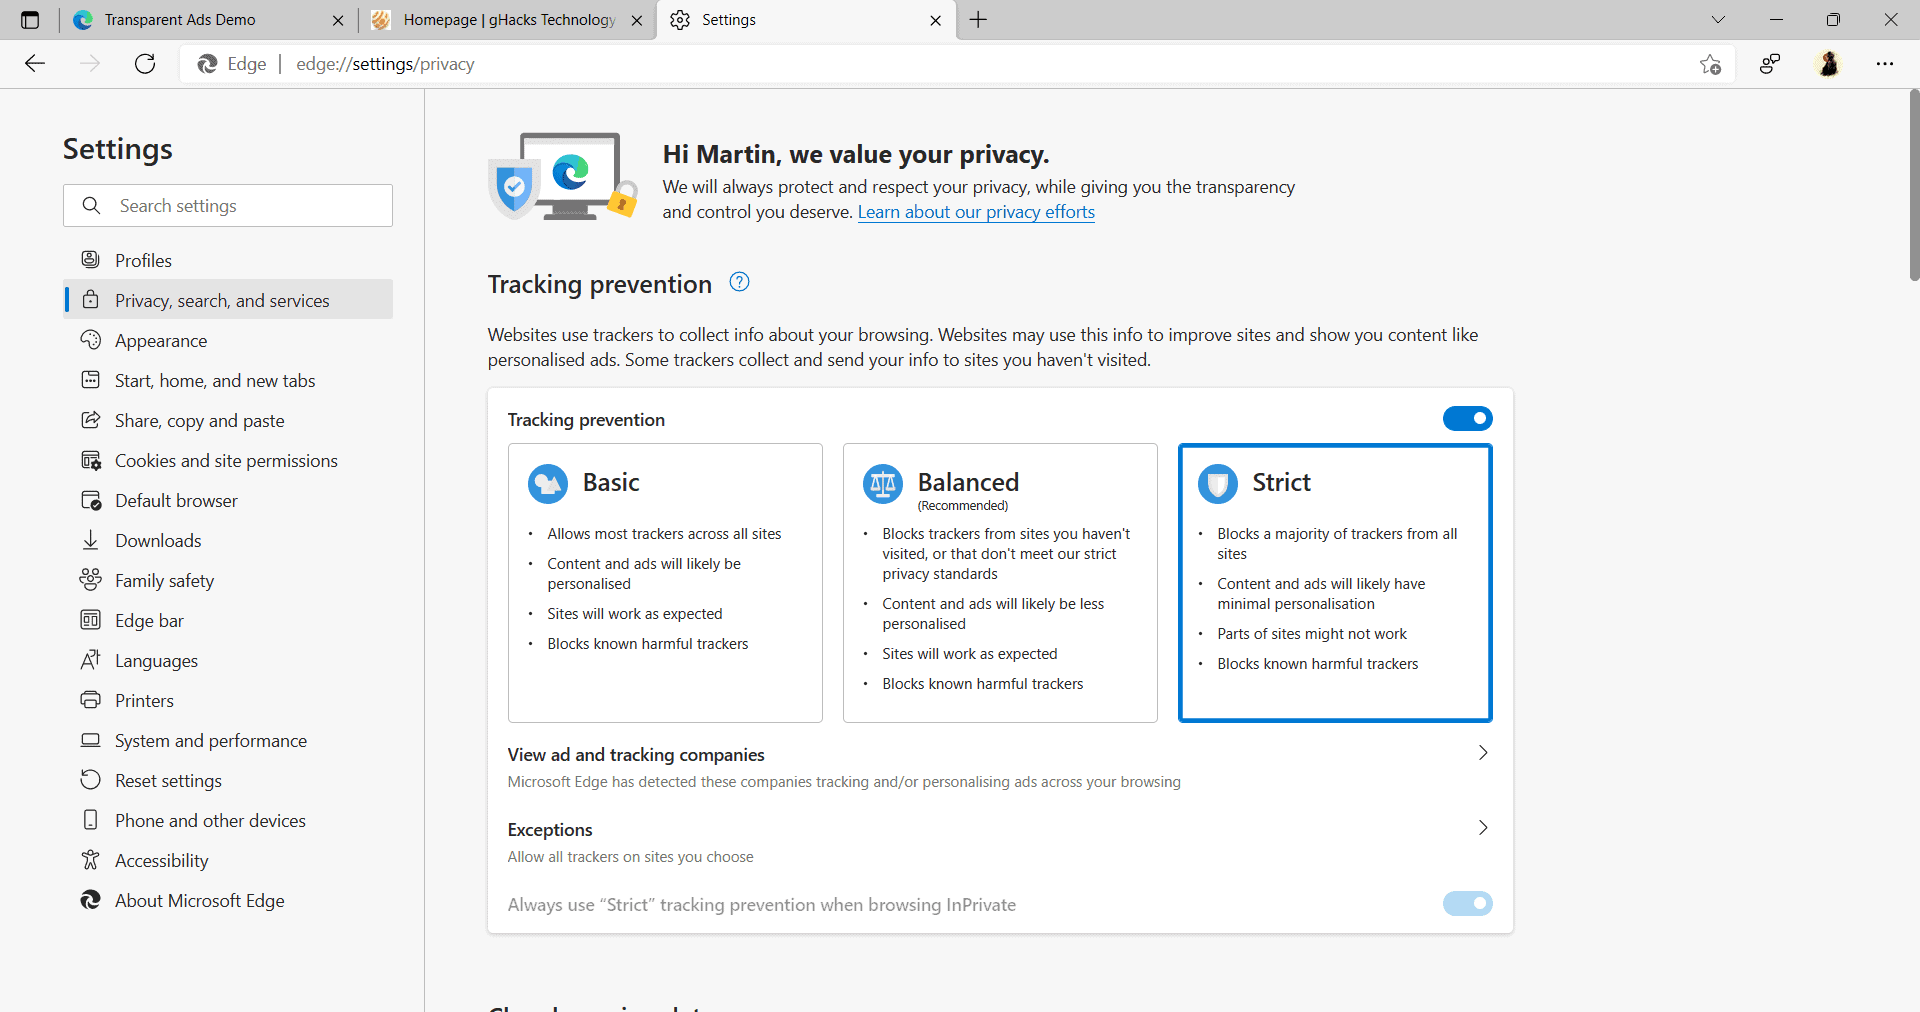This screenshot has height=1012, width=1920.
Task: Open System and performance settings
Action: (210, 740)
